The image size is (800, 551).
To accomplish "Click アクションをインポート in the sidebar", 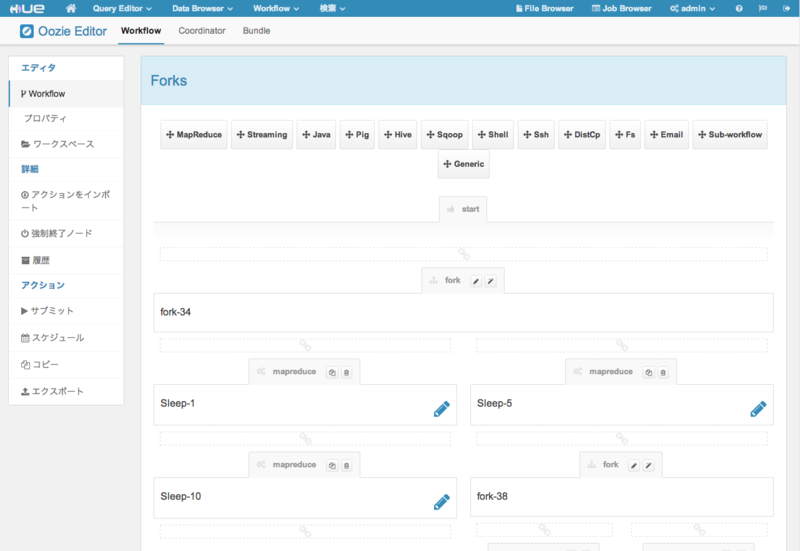I will [x=66, y=201].
